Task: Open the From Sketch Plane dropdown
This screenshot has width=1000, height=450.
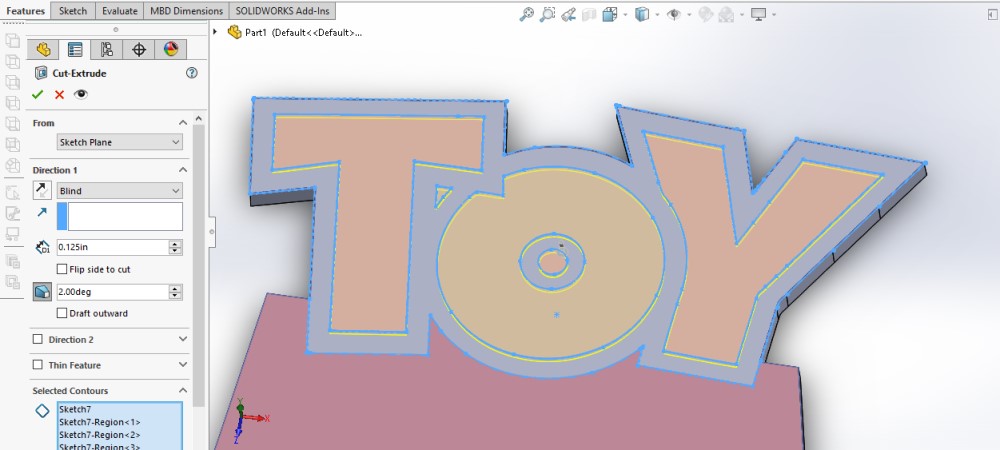Action: [120, 142]
